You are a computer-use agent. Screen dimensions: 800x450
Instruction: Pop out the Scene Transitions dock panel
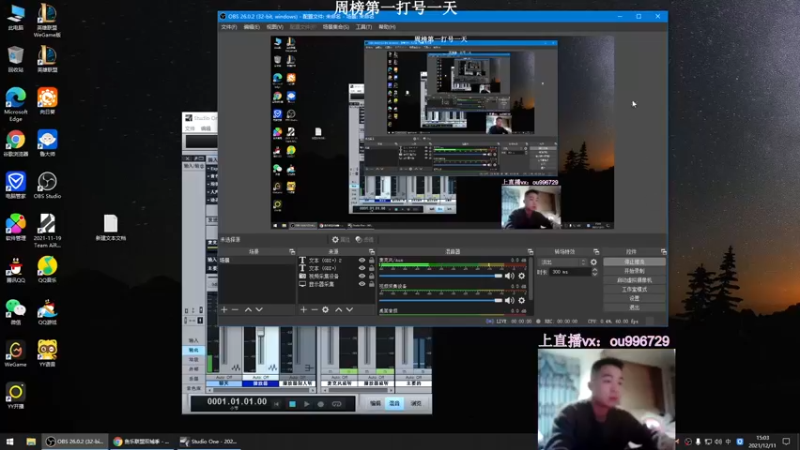point(596,252)
